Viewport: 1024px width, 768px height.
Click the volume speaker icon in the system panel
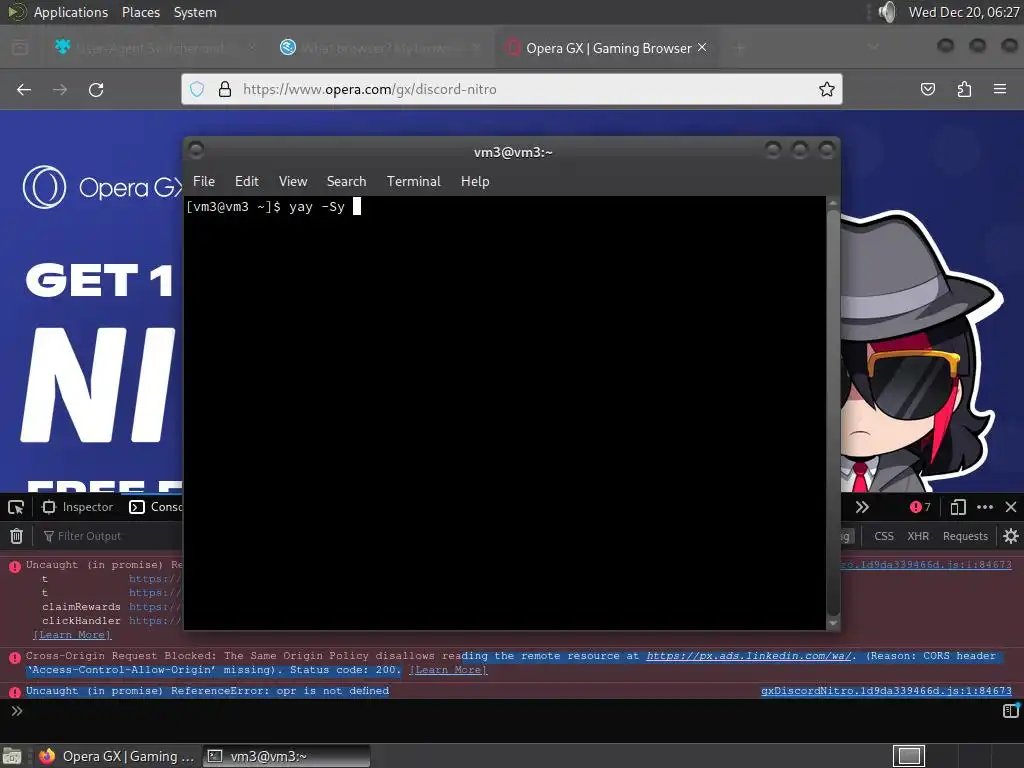point(887,12)
